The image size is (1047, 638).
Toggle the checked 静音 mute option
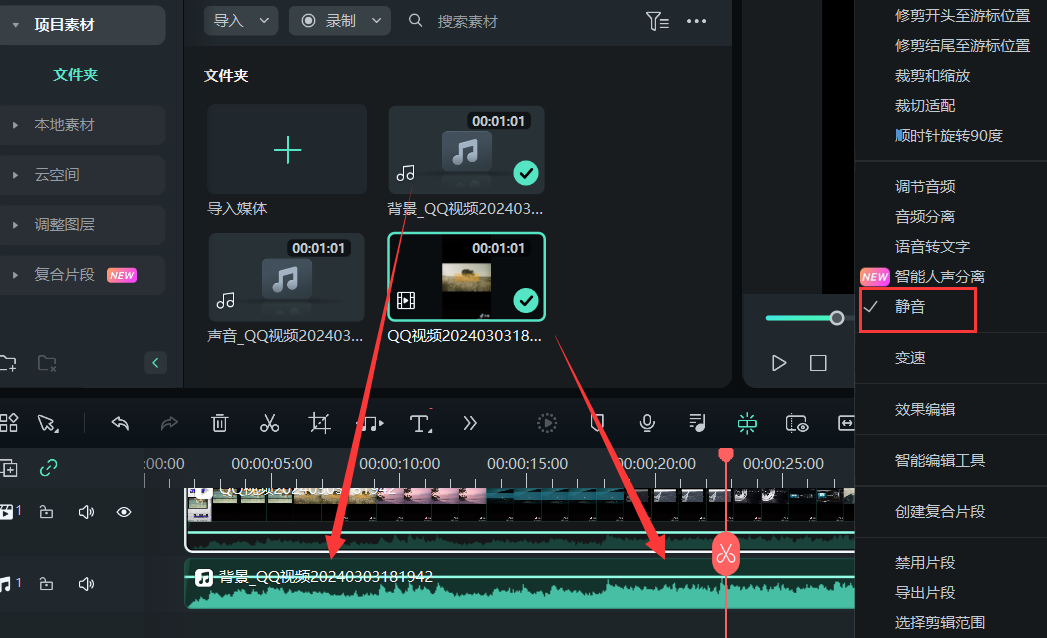pyautogui.click(x=917, y=307)
